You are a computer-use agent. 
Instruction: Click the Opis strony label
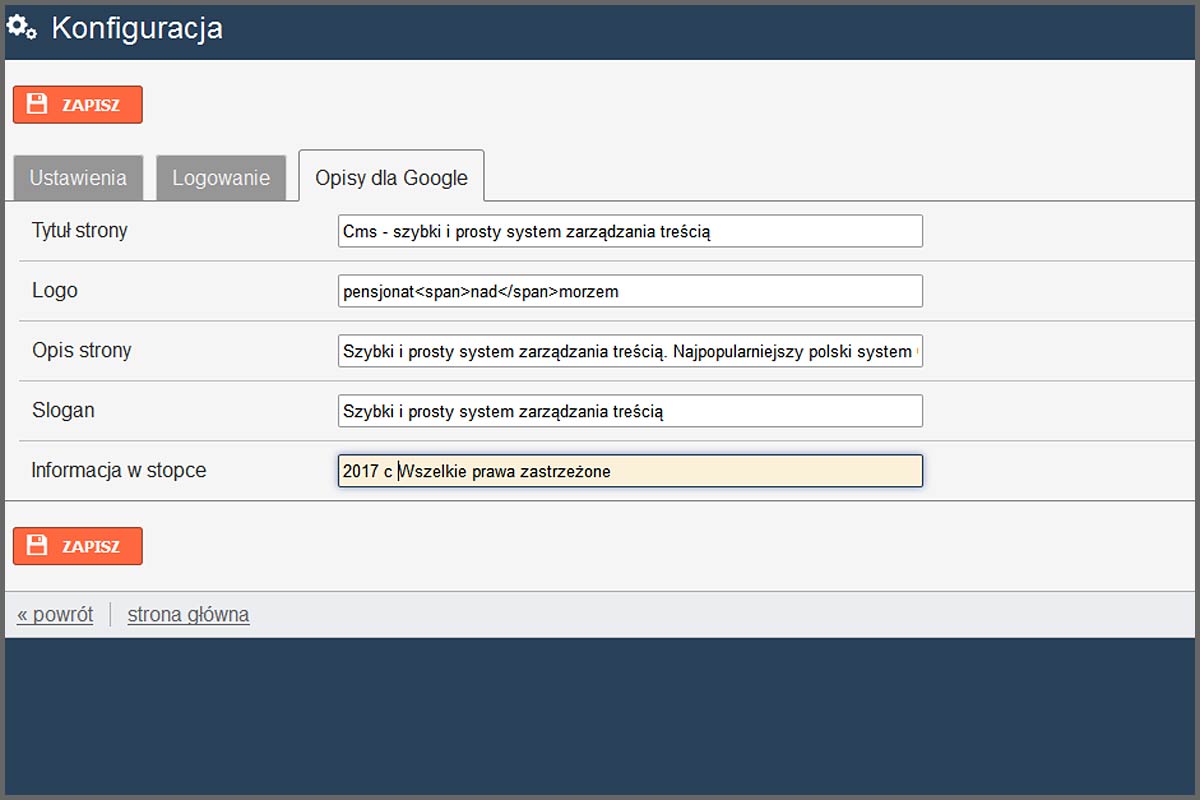[x=82, y=351]
